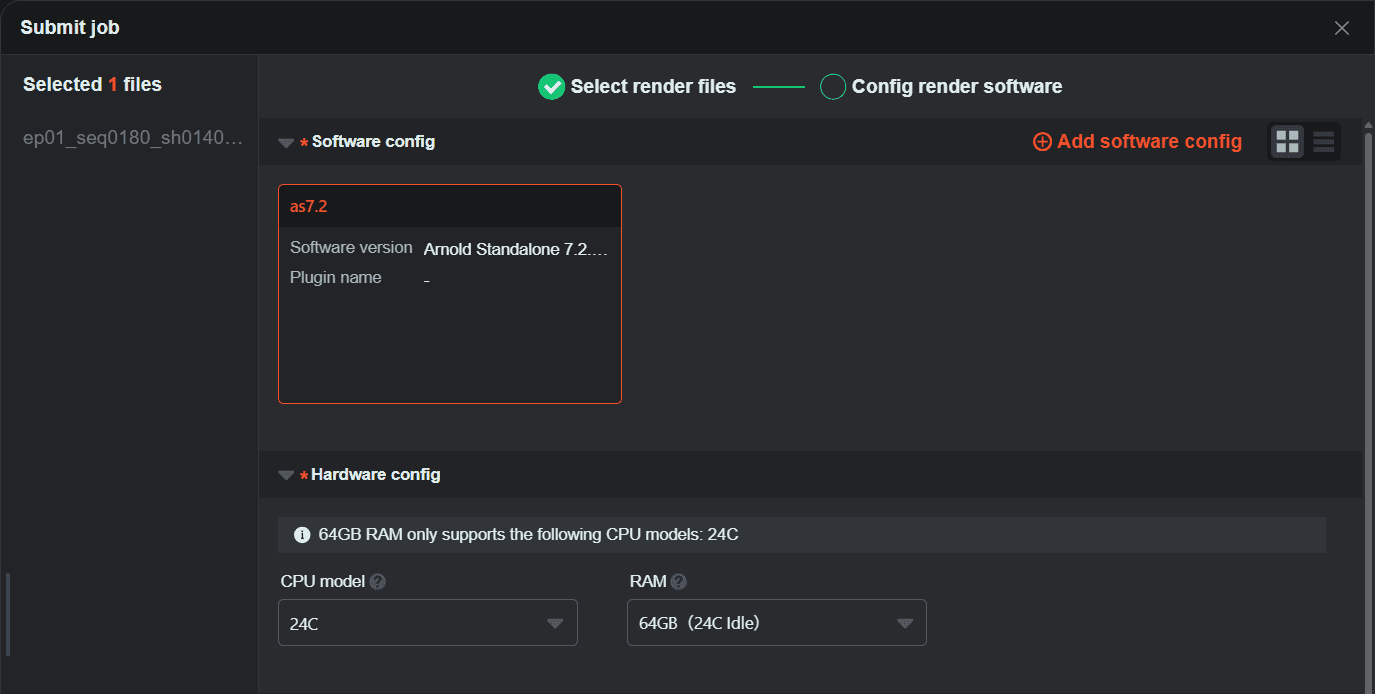Screen dimensions: 1375x694
Task: Switch to grid view of software configs
Action: click(1288, 142)
